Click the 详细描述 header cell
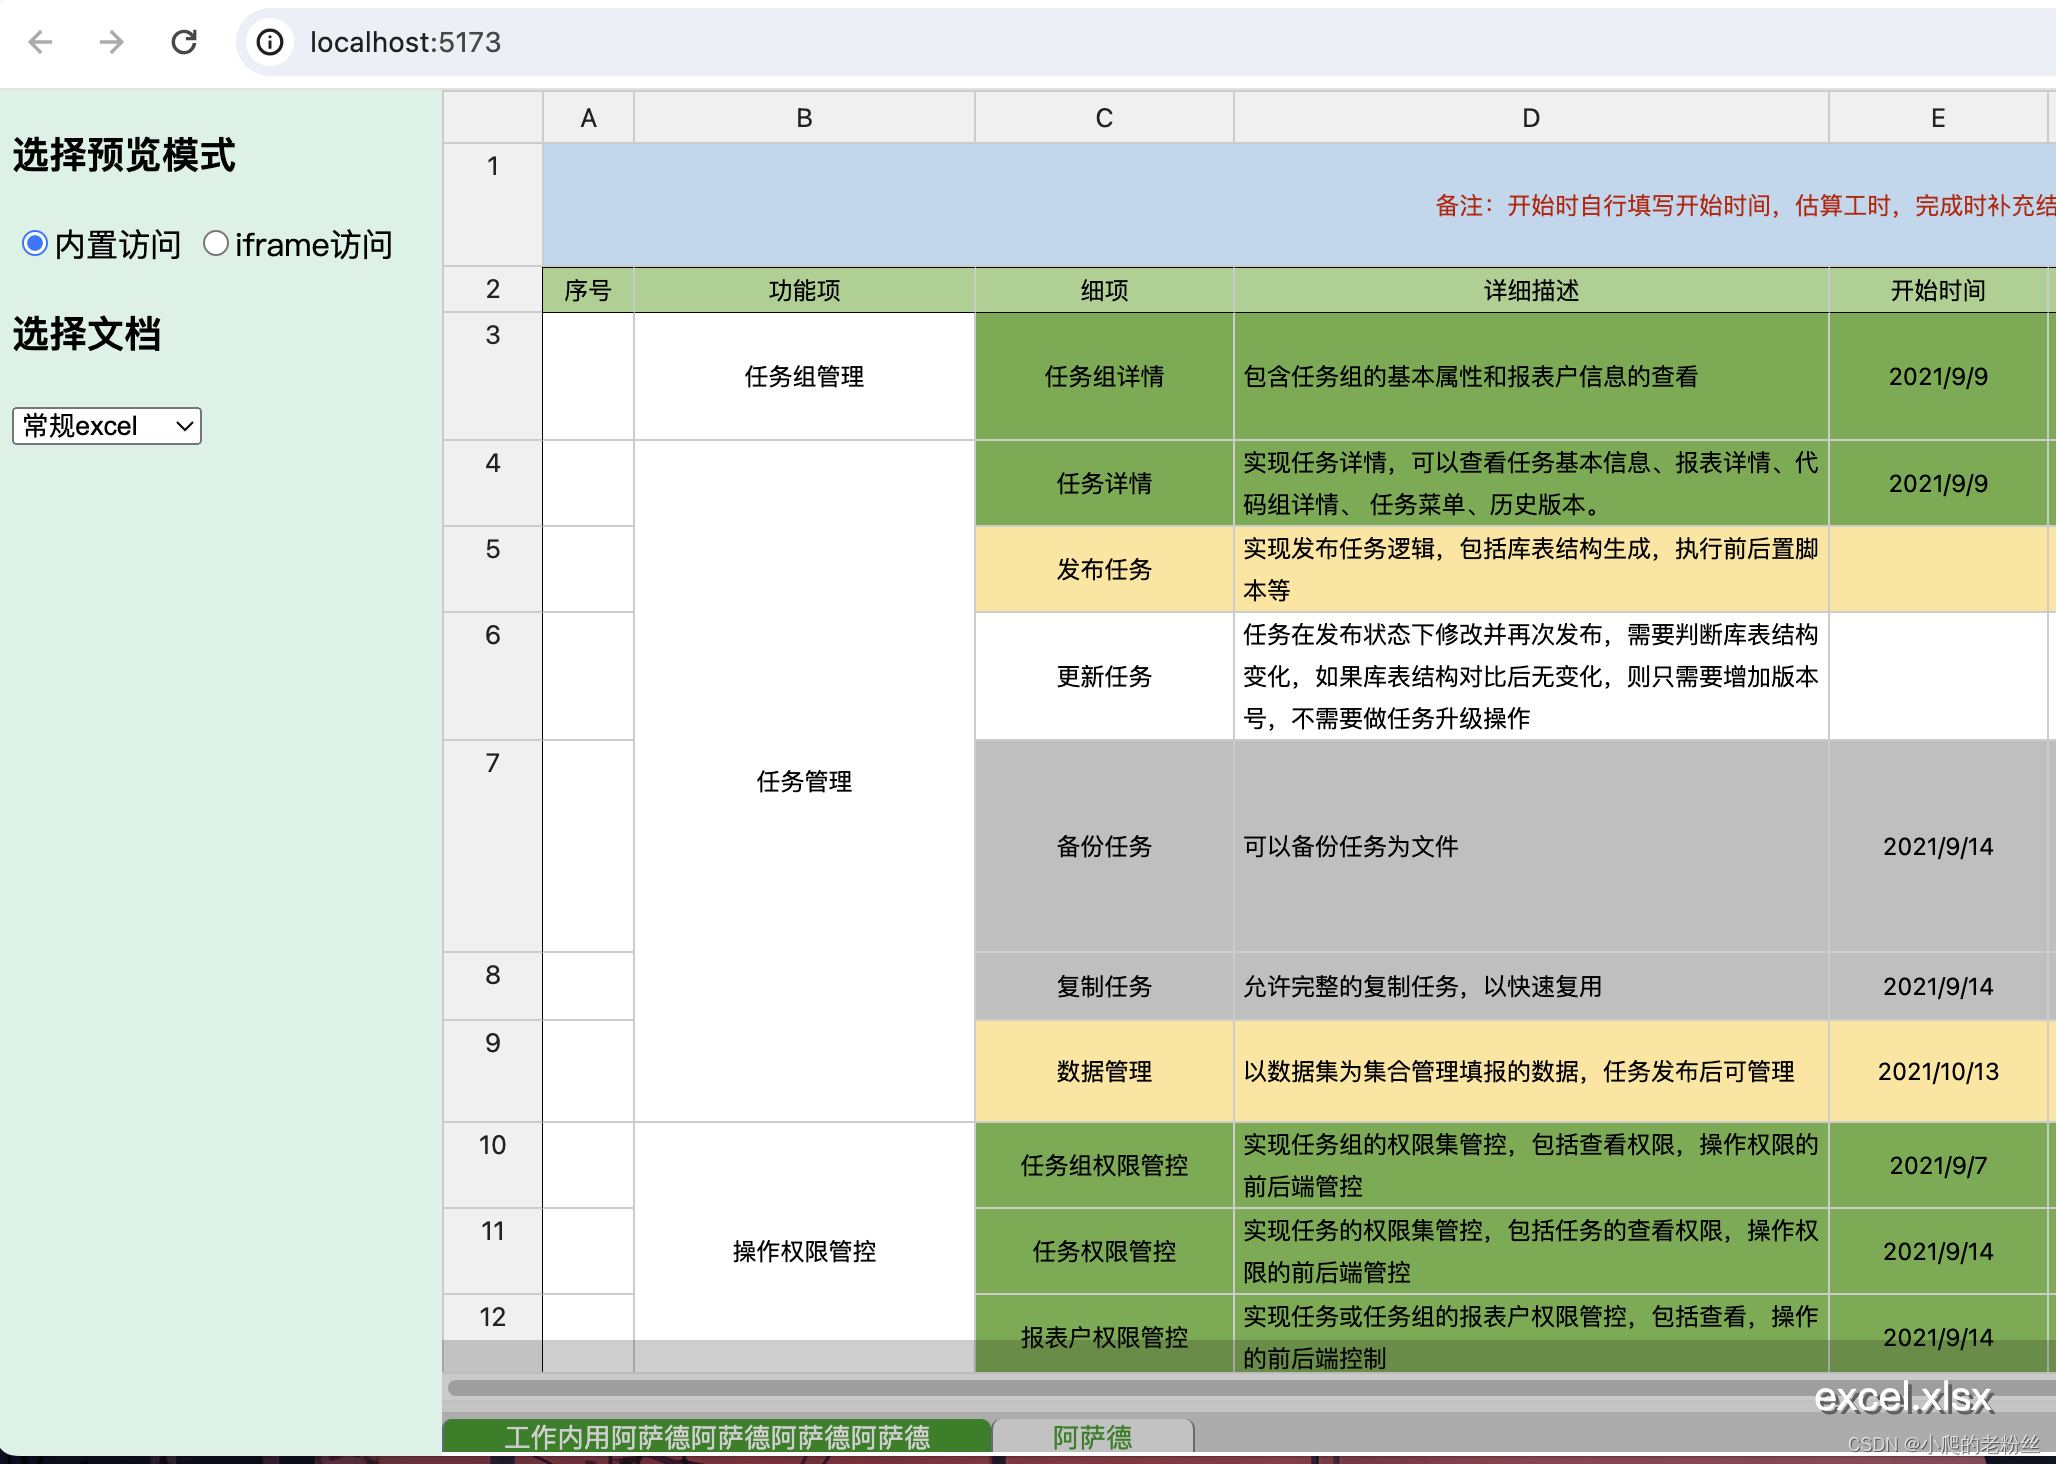Image resolution: width=2056 pixels, height=1464 pixels. 1531,290
